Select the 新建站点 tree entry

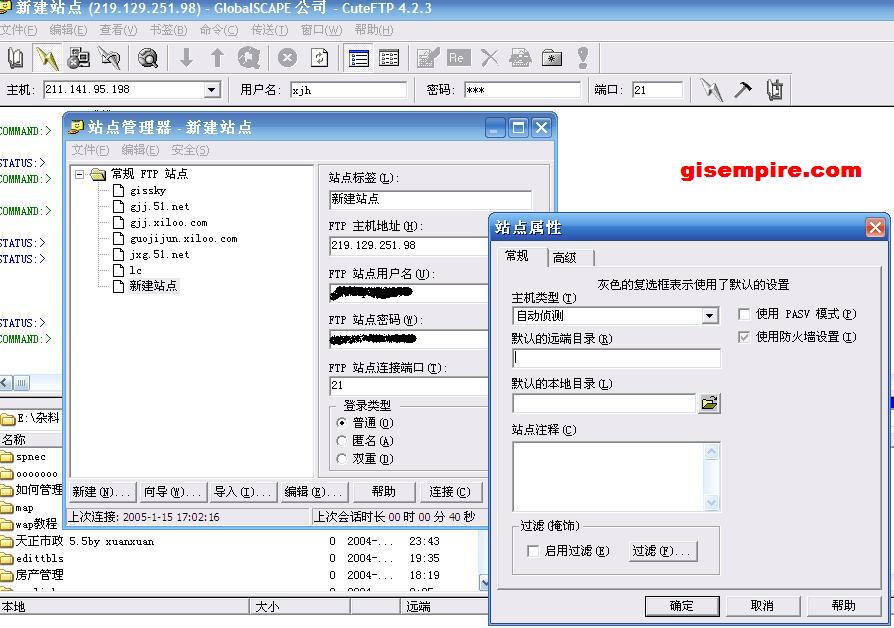153,286
